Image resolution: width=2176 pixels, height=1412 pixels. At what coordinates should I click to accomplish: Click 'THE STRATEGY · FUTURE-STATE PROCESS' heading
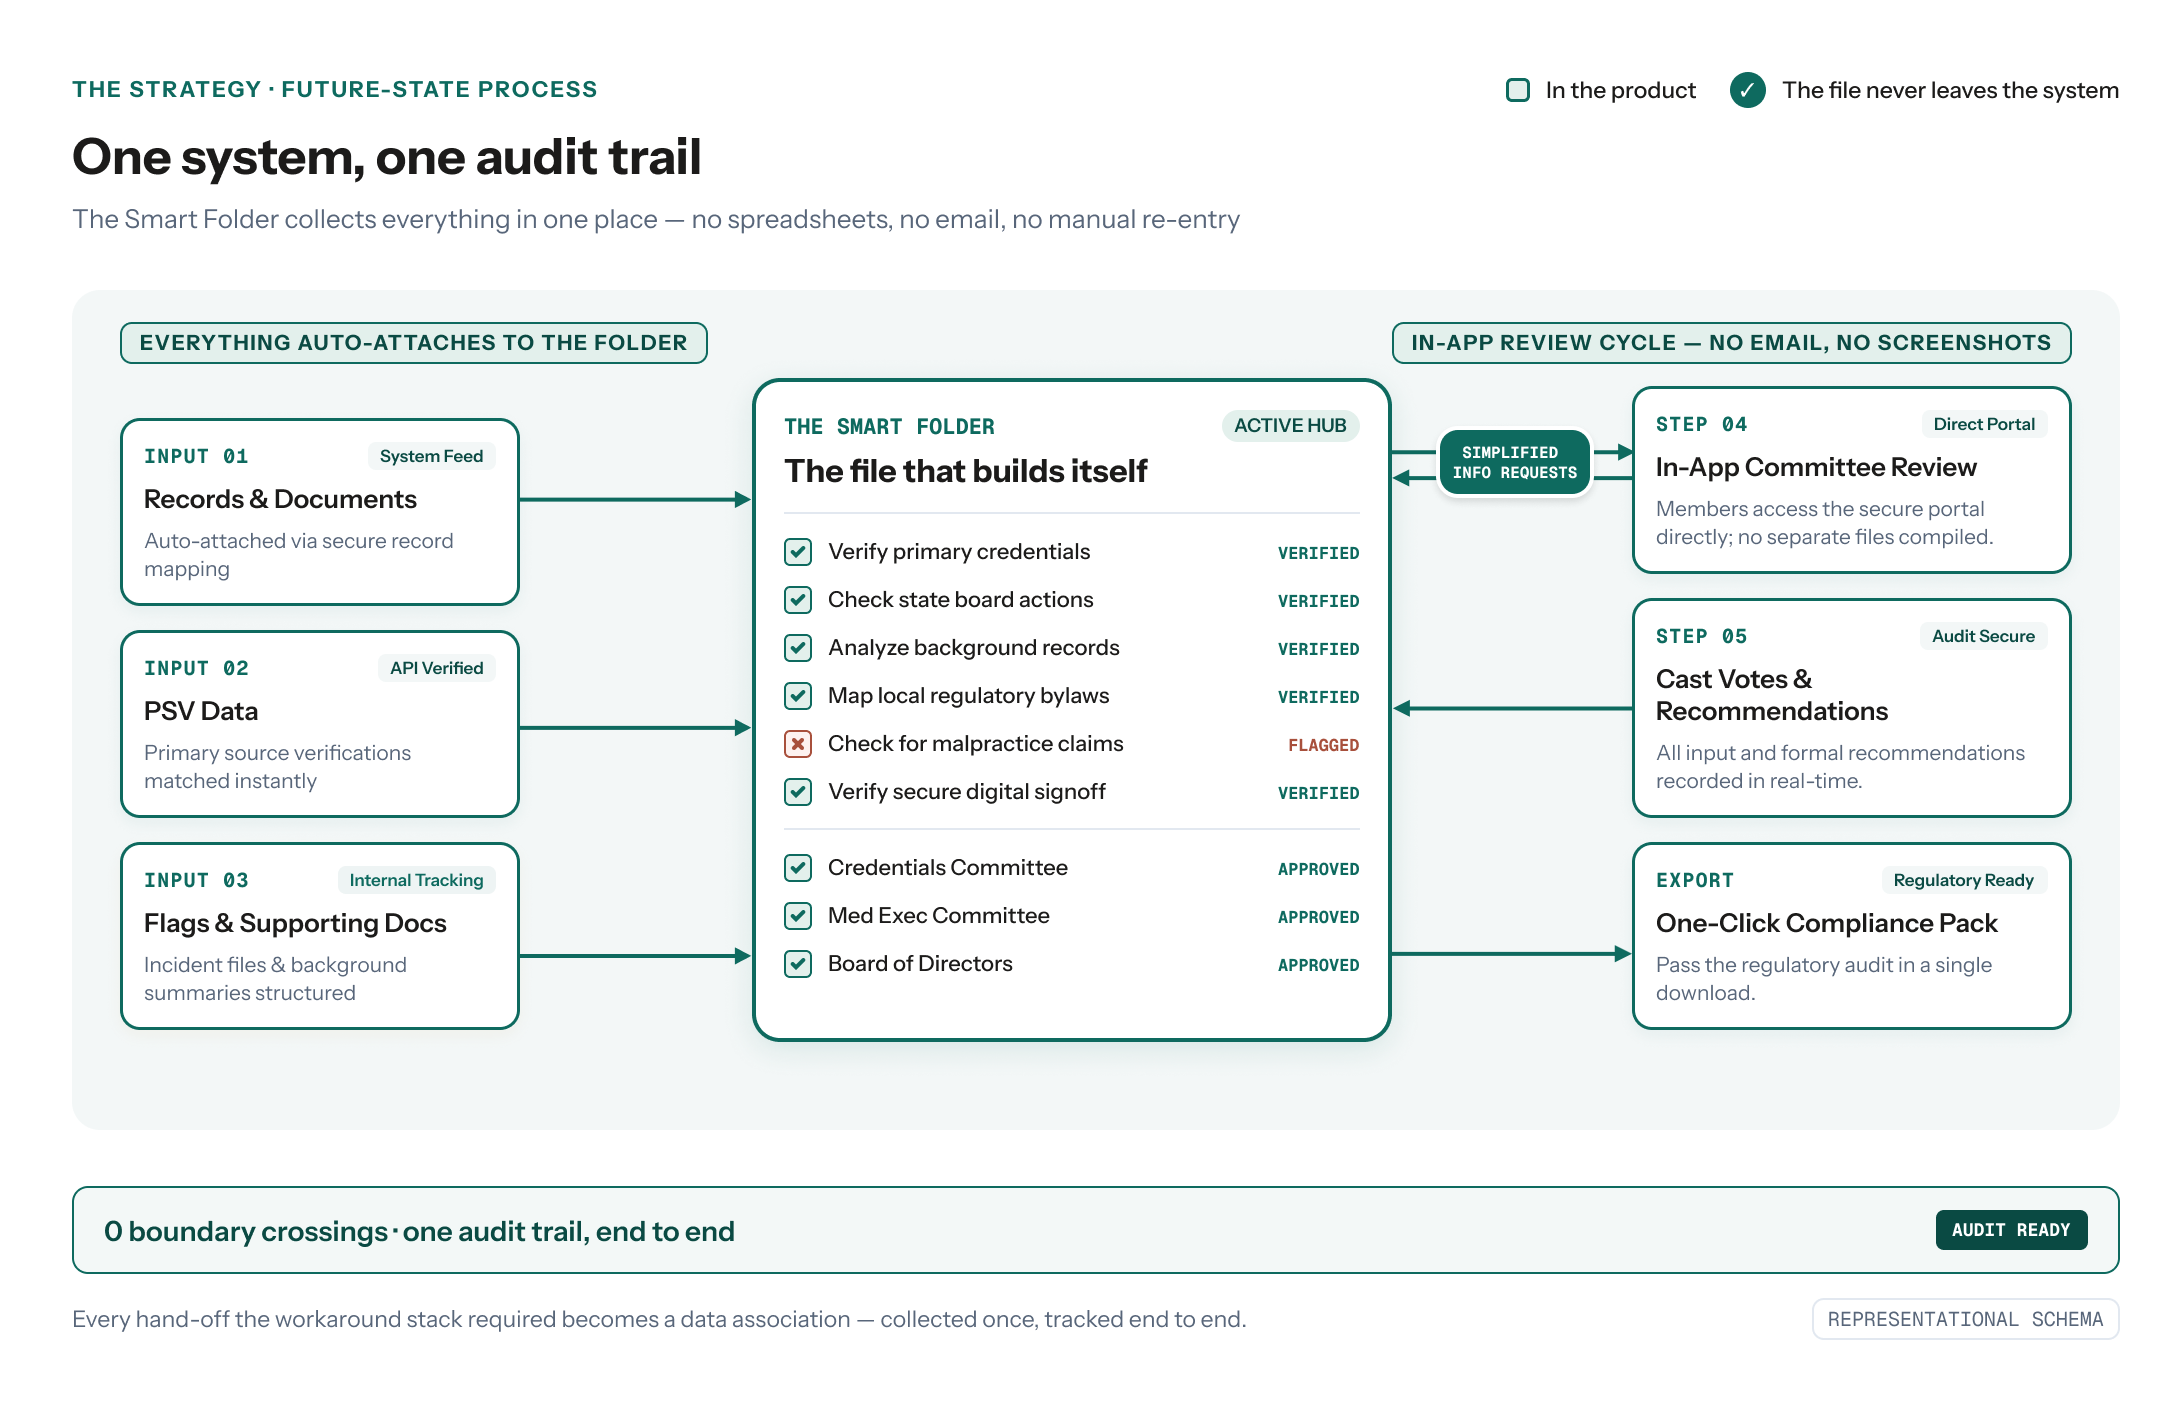(x=334, y=89)
